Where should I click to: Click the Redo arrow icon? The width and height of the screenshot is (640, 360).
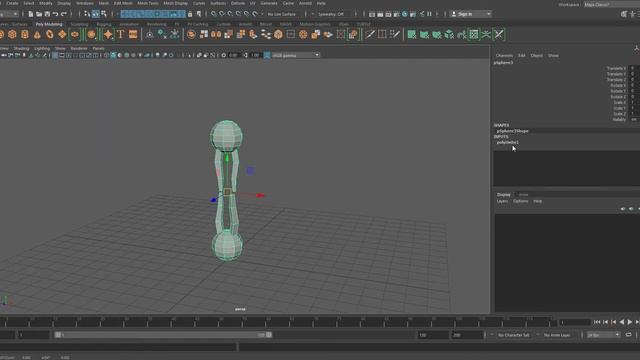pyautogui.click(x=63, y=14)
